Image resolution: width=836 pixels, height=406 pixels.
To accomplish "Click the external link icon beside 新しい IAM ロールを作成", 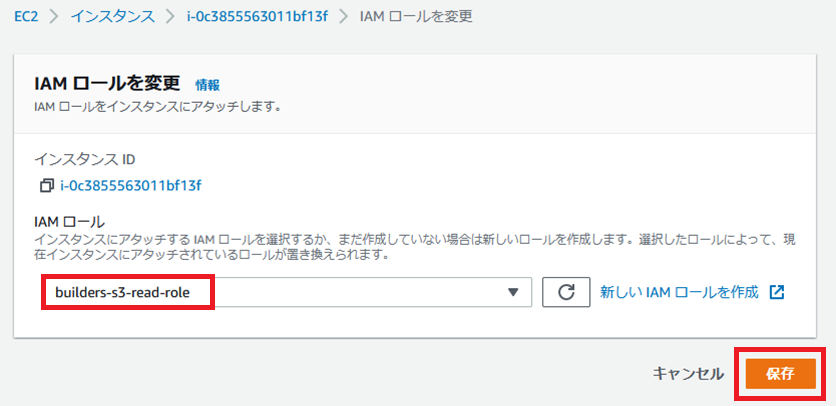I will click(777, 292).
